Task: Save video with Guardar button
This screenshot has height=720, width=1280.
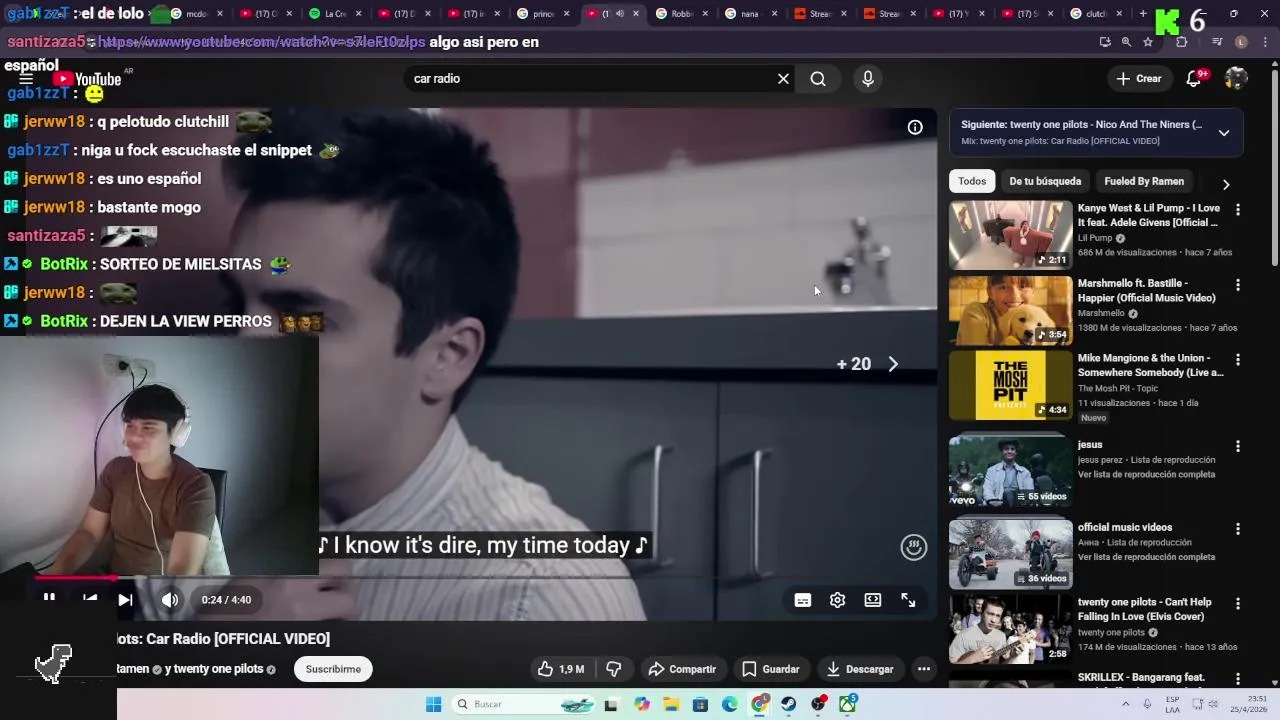Action: point(770,669)
